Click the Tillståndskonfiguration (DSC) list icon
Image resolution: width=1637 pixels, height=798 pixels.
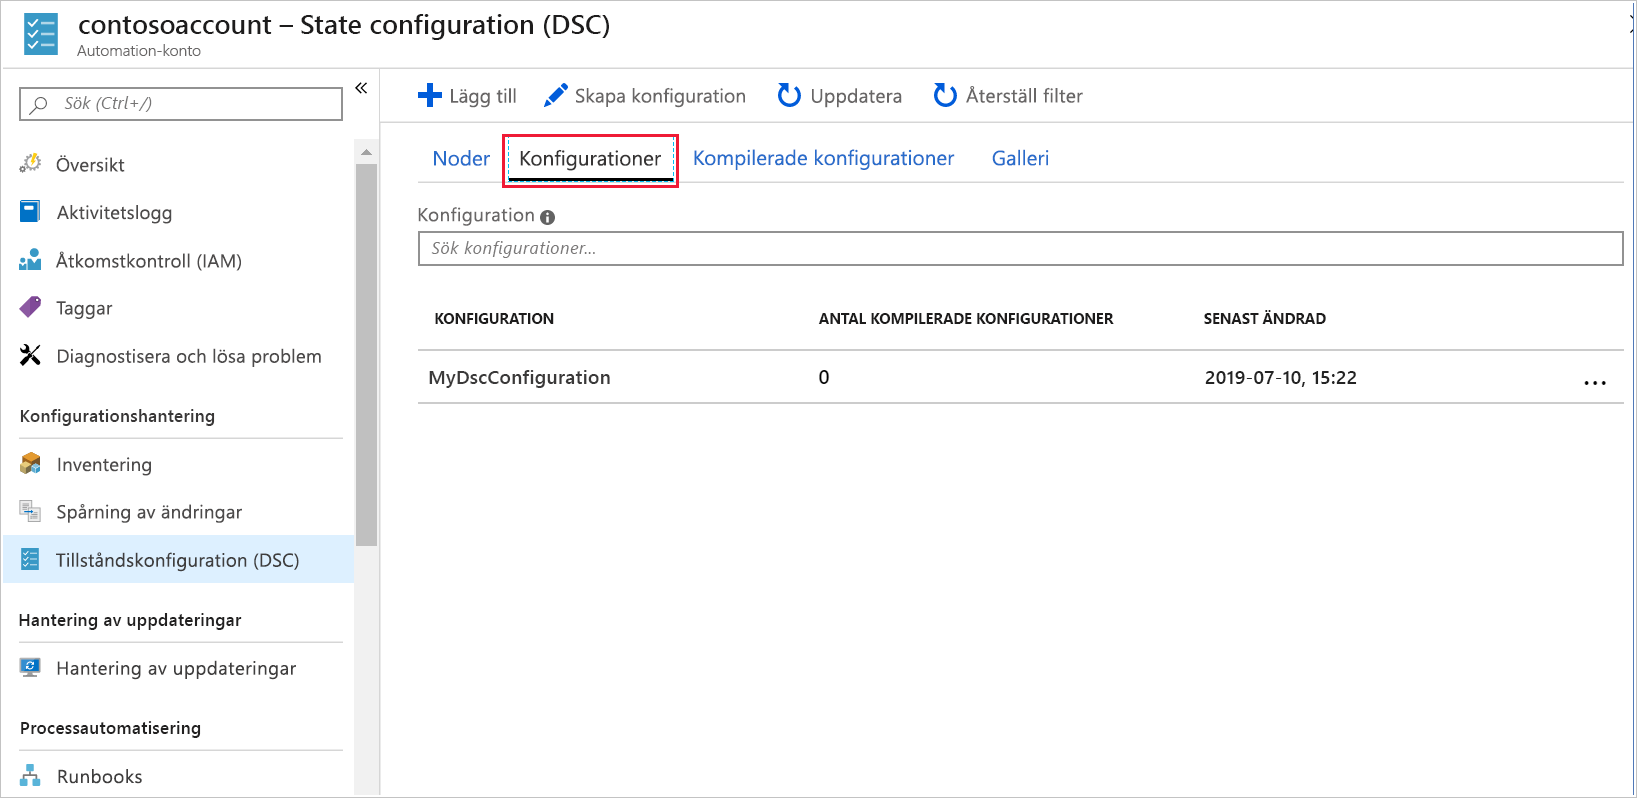tap(31, 559)
